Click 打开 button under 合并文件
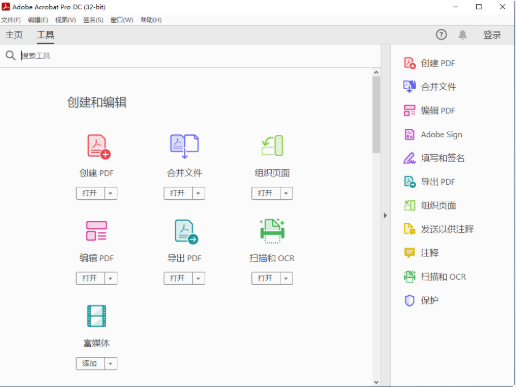This screenshot has width=516, height=387. click(178, 193)
